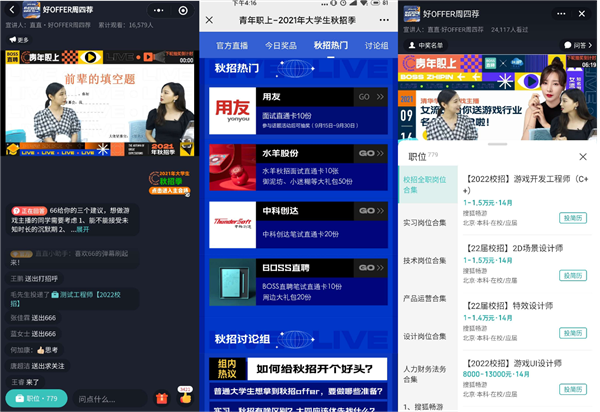Tap the job sheet handle bar
600x412 pixels.
click(497, 145)
